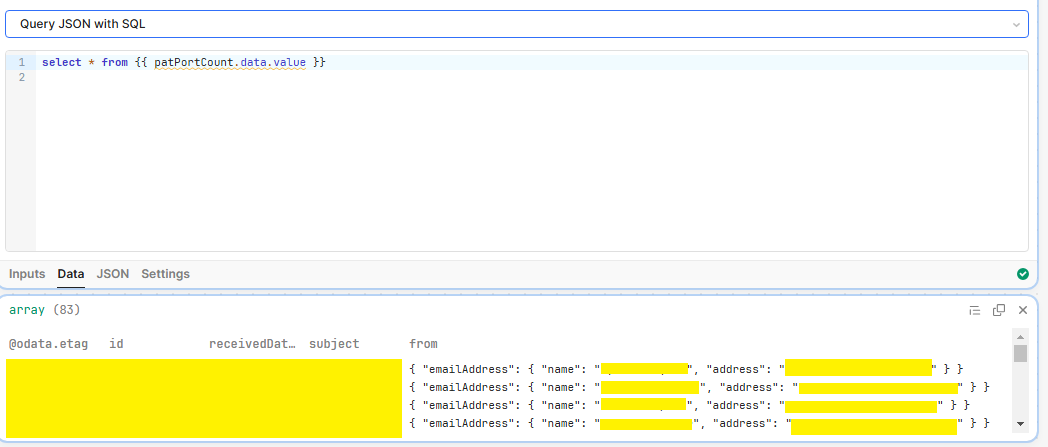
Task: Click the copy results icon
Action: tap(998, 311)
